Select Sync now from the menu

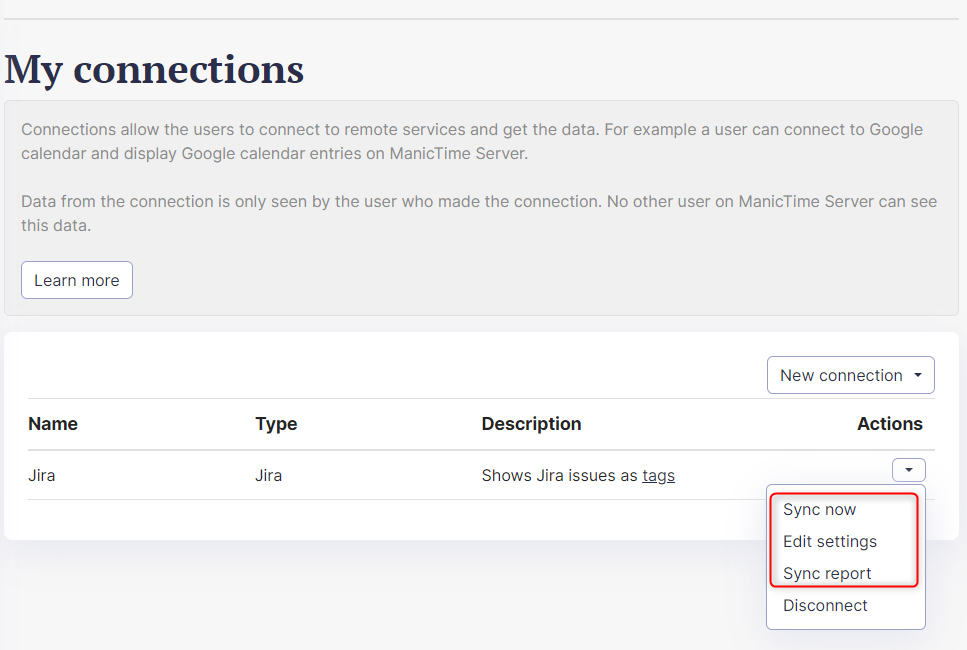click(819, 510)
